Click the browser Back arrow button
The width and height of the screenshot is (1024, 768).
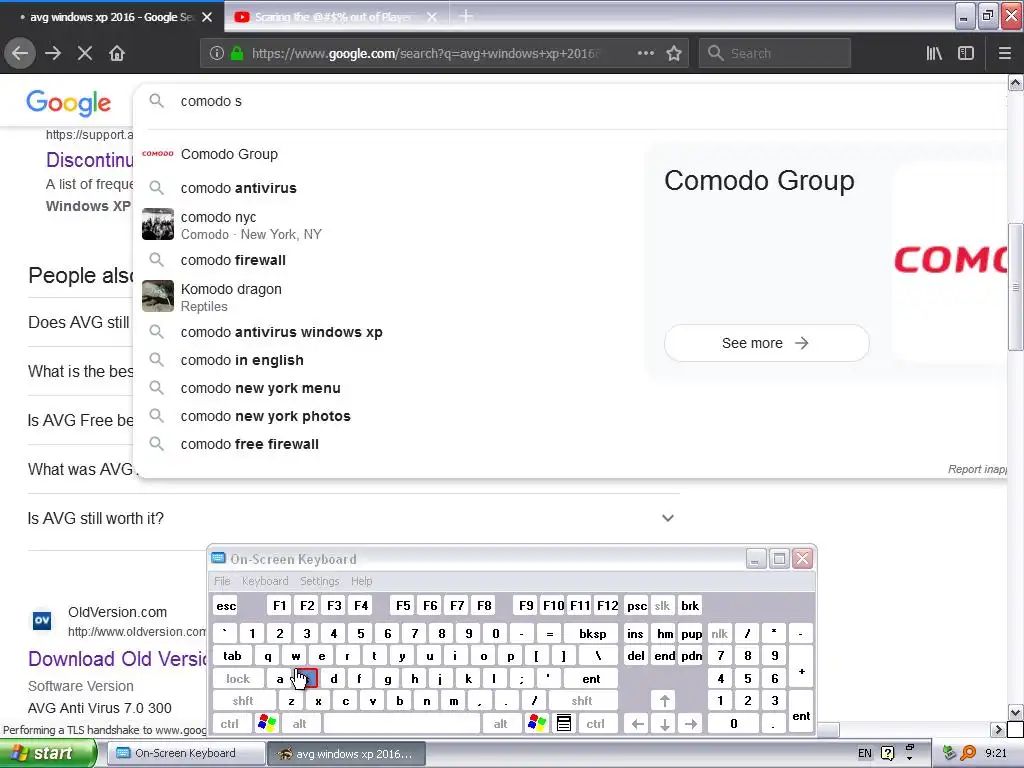pyautogui.click(x=20, y=54)
